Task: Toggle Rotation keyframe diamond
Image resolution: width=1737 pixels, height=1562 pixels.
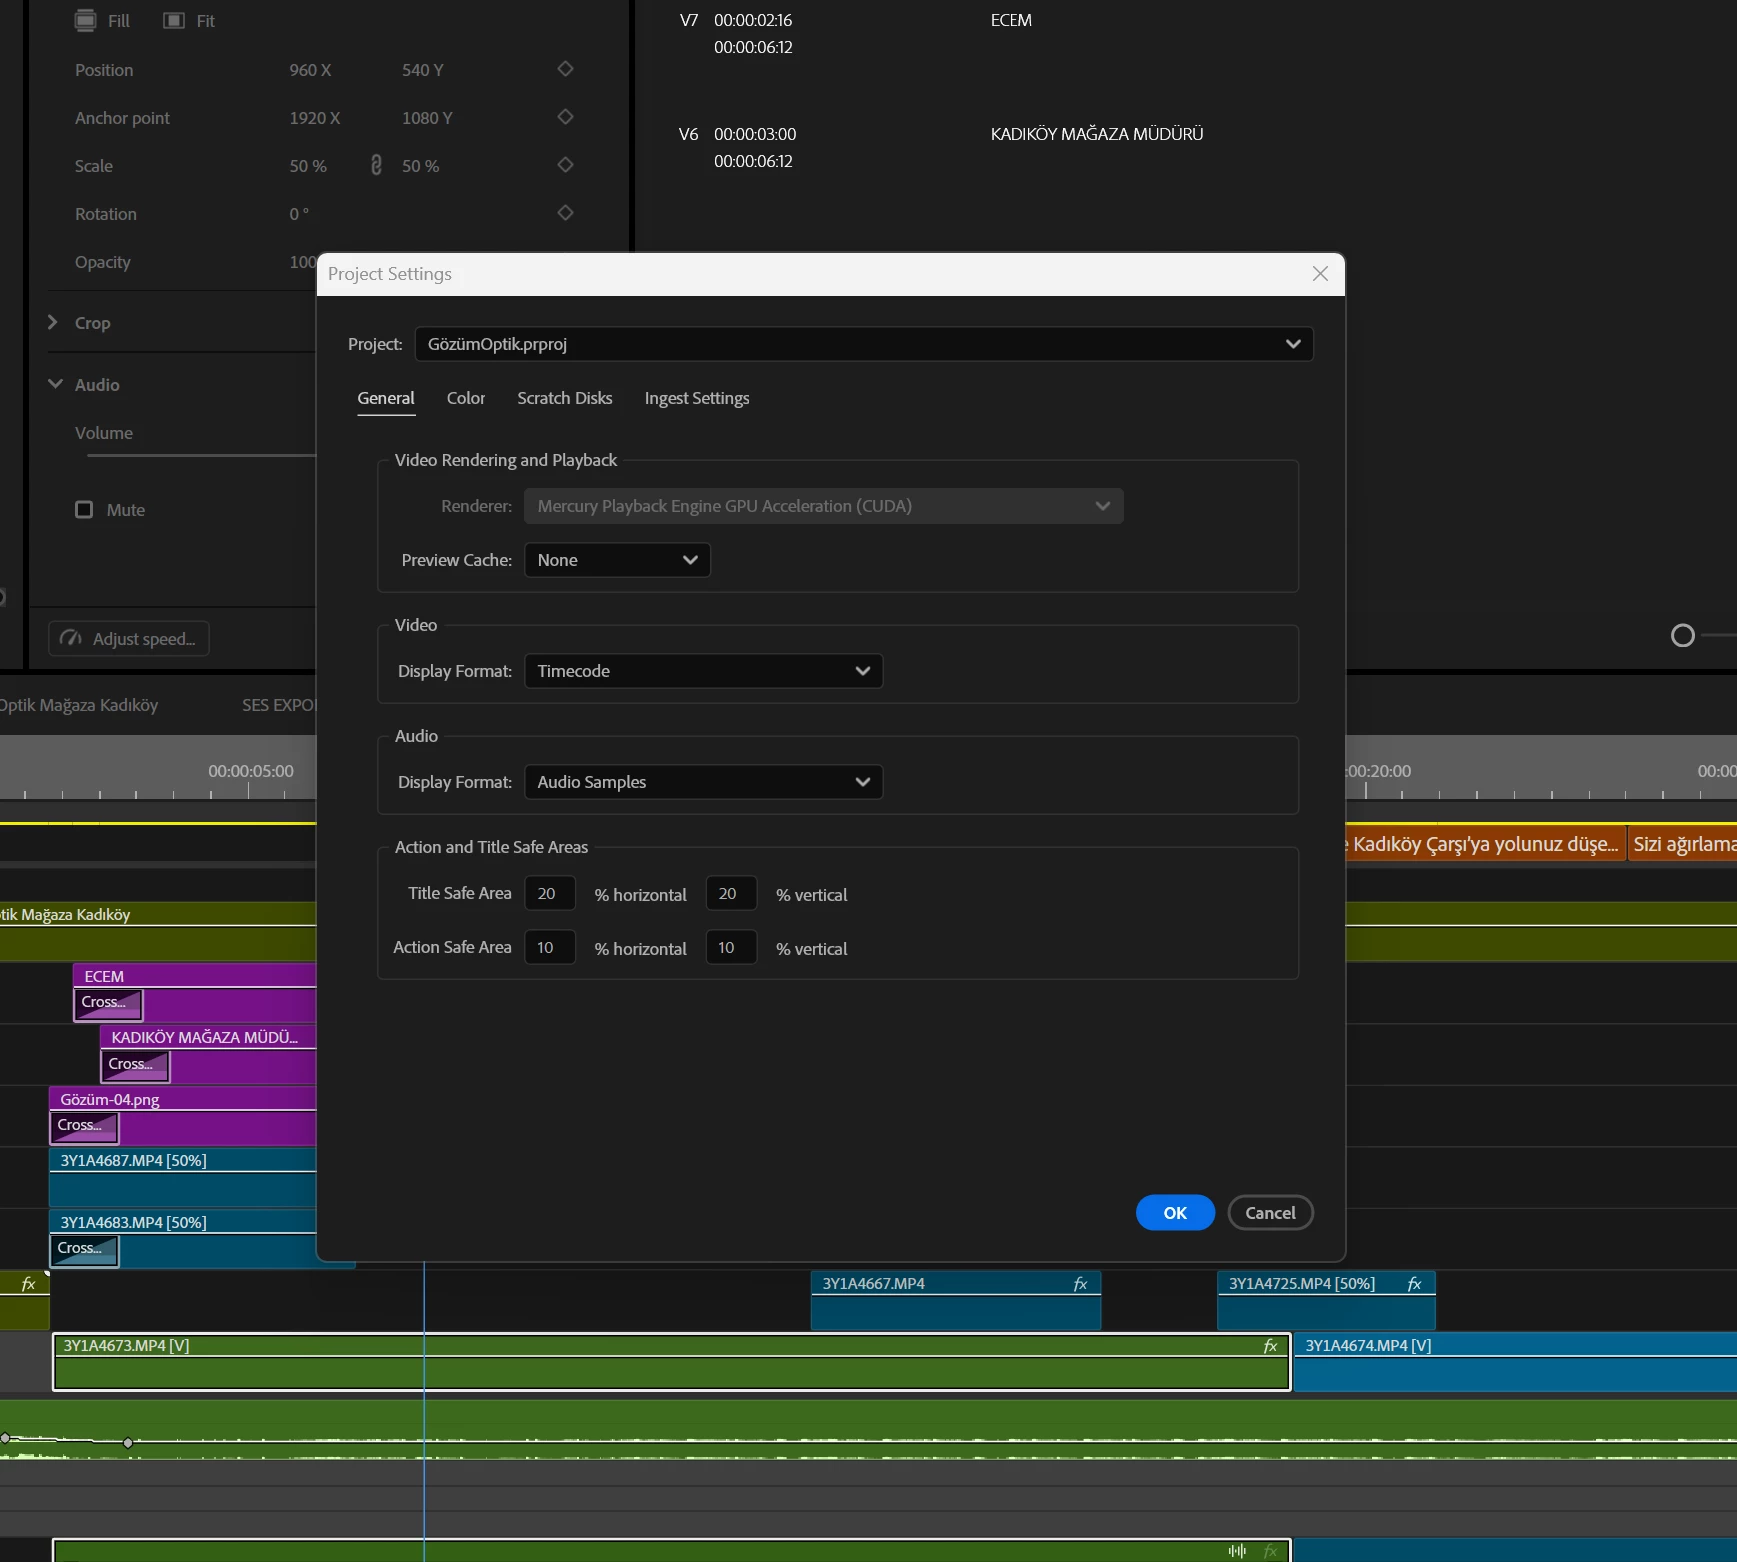Action: [565, 213]
